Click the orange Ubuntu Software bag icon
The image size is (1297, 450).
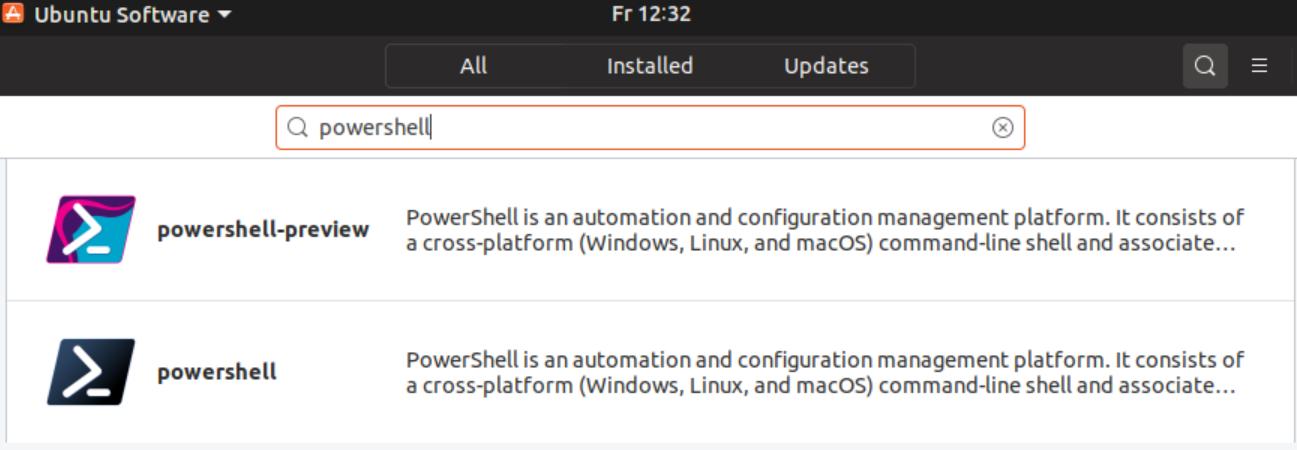tap(14, 14)
